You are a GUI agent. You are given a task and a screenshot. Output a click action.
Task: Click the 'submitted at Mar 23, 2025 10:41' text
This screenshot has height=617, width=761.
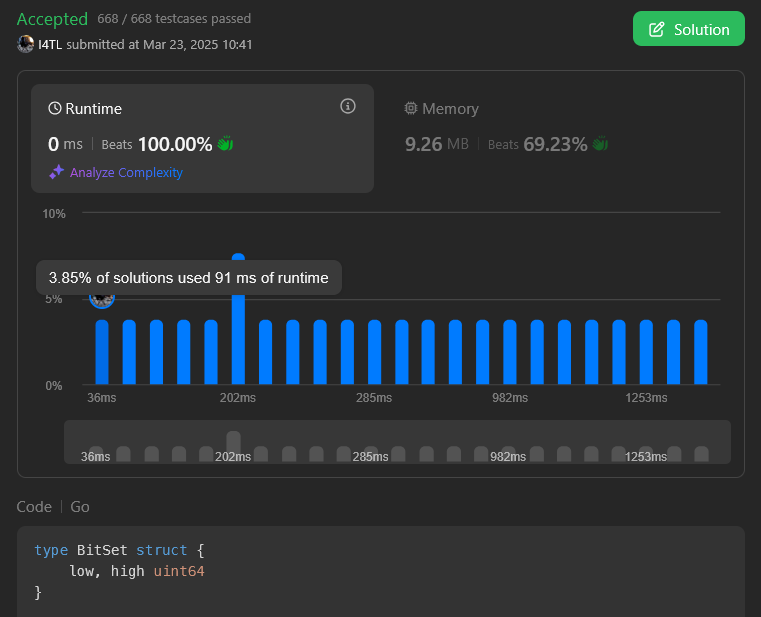[159, 45]
